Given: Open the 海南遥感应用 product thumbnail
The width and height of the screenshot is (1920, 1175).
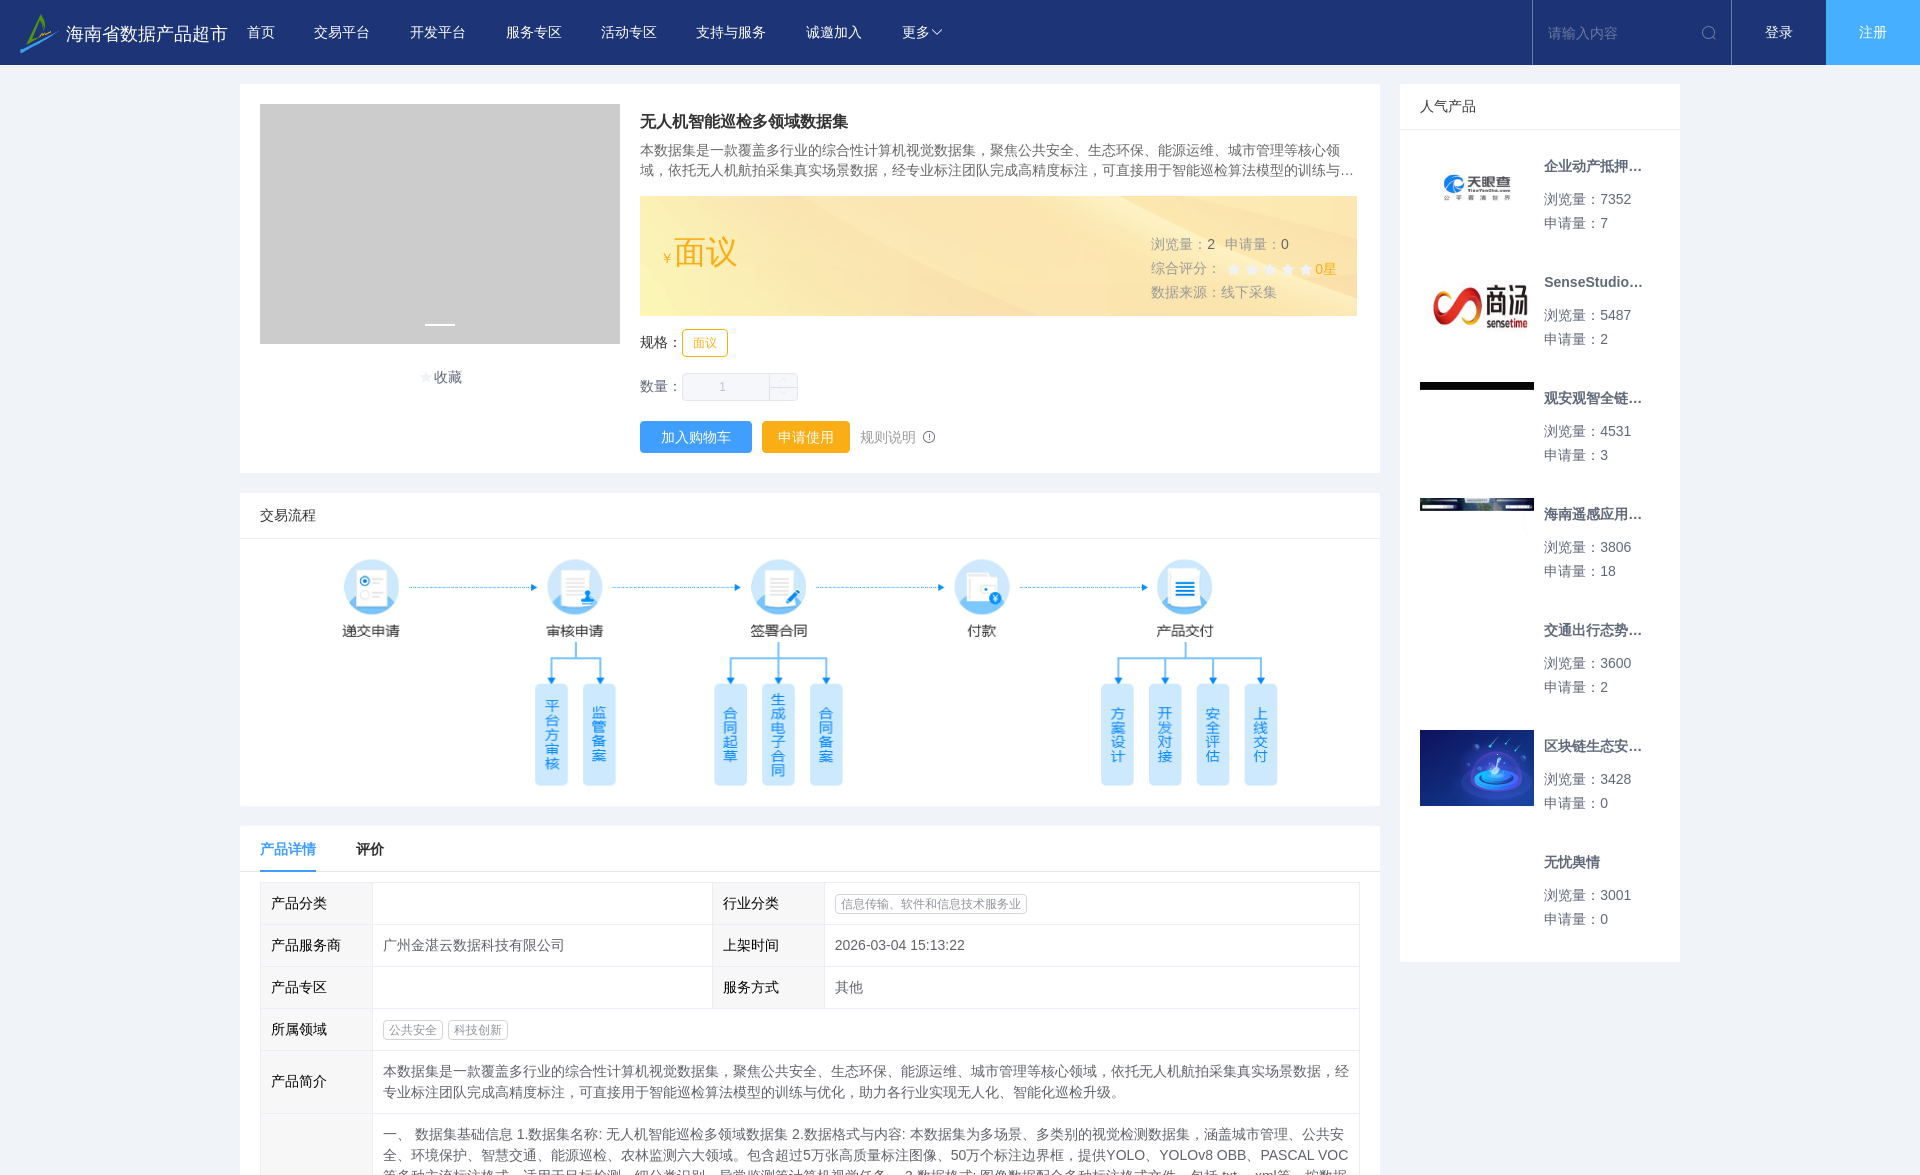Looking at the screenshot, I should point(1477,504).
